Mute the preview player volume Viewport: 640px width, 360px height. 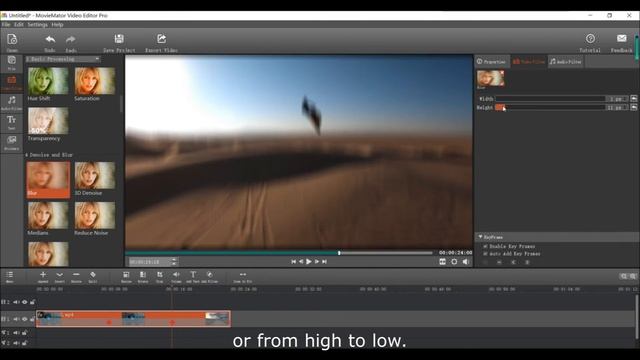466,262
